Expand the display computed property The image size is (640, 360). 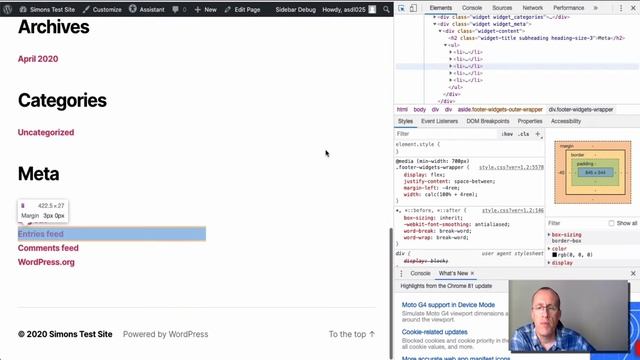549,263
